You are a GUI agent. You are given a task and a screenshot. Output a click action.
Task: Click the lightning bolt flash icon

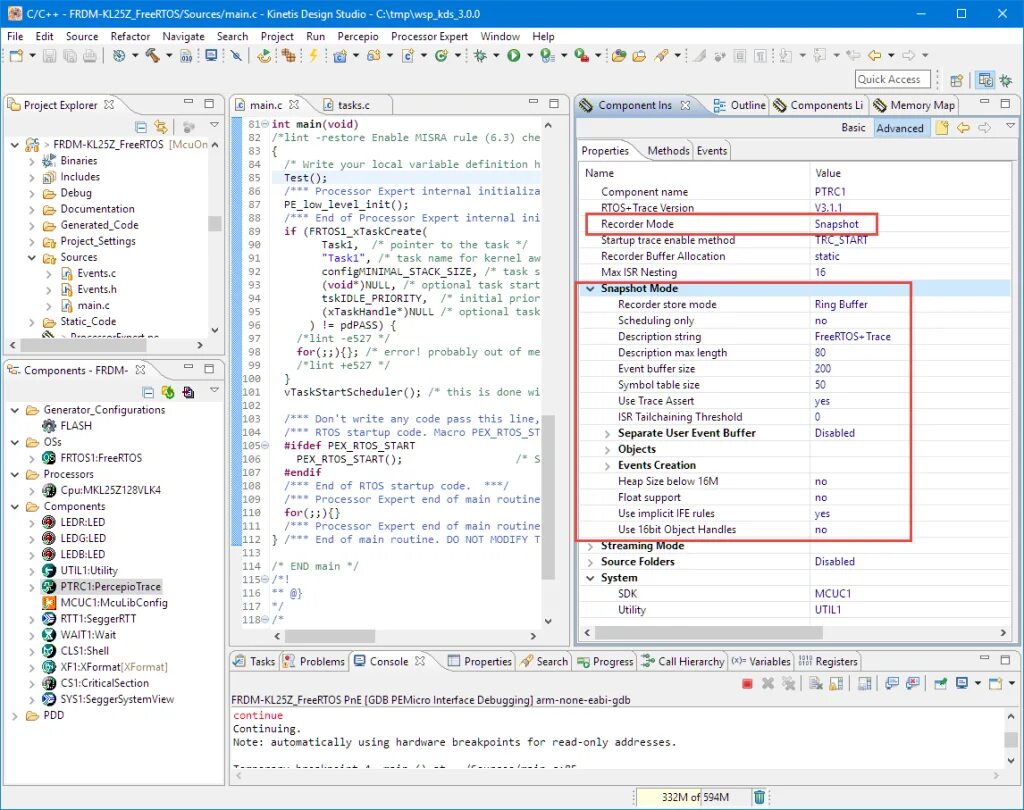pos(313,56)
